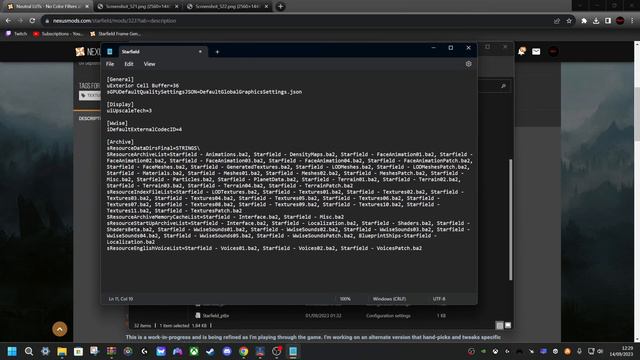The width and height of the screenshot is (640, 360).
Task: Open Nexus Mods messages envelope
Action: pos(536,51)
